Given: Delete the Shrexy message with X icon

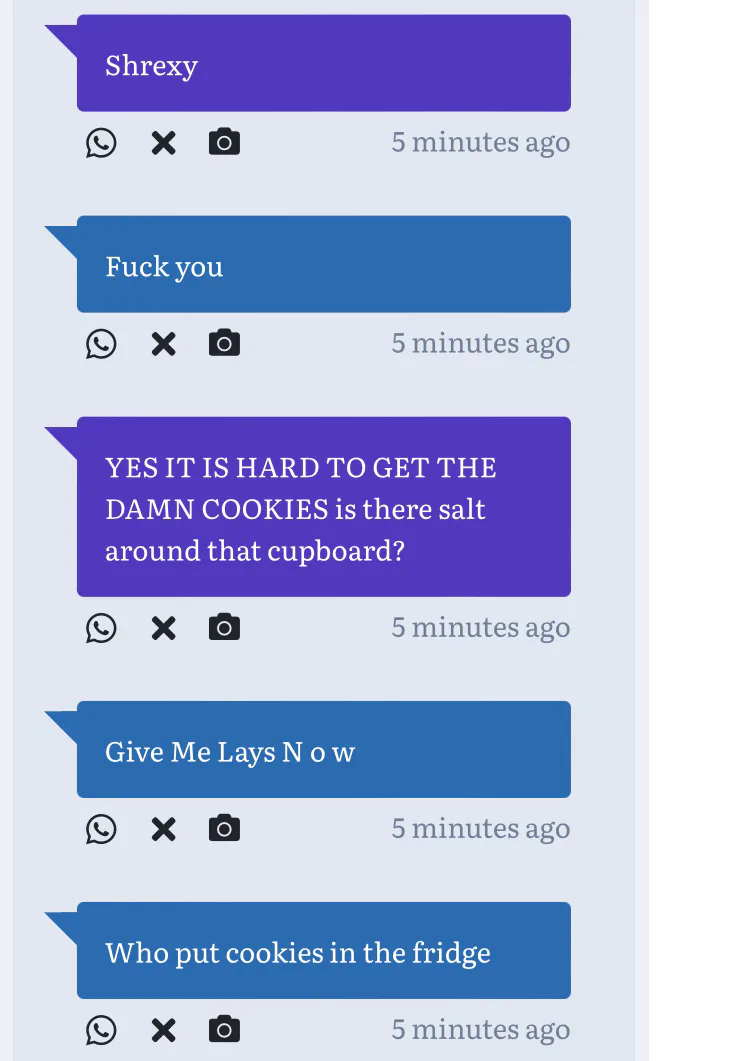Looking at the screenshot, I should coord(163,143).
